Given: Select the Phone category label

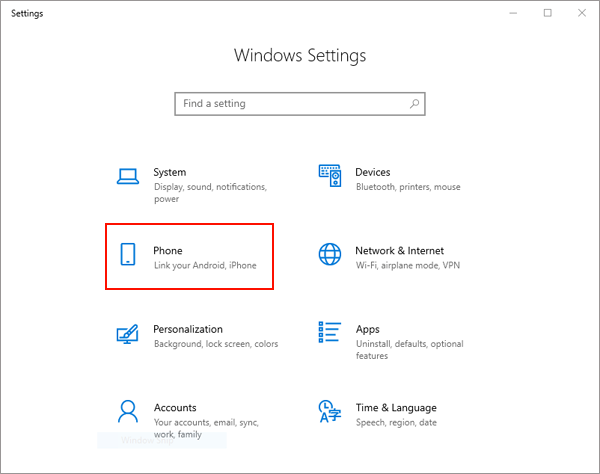Looking at the screenshot, I should (167, 250).
